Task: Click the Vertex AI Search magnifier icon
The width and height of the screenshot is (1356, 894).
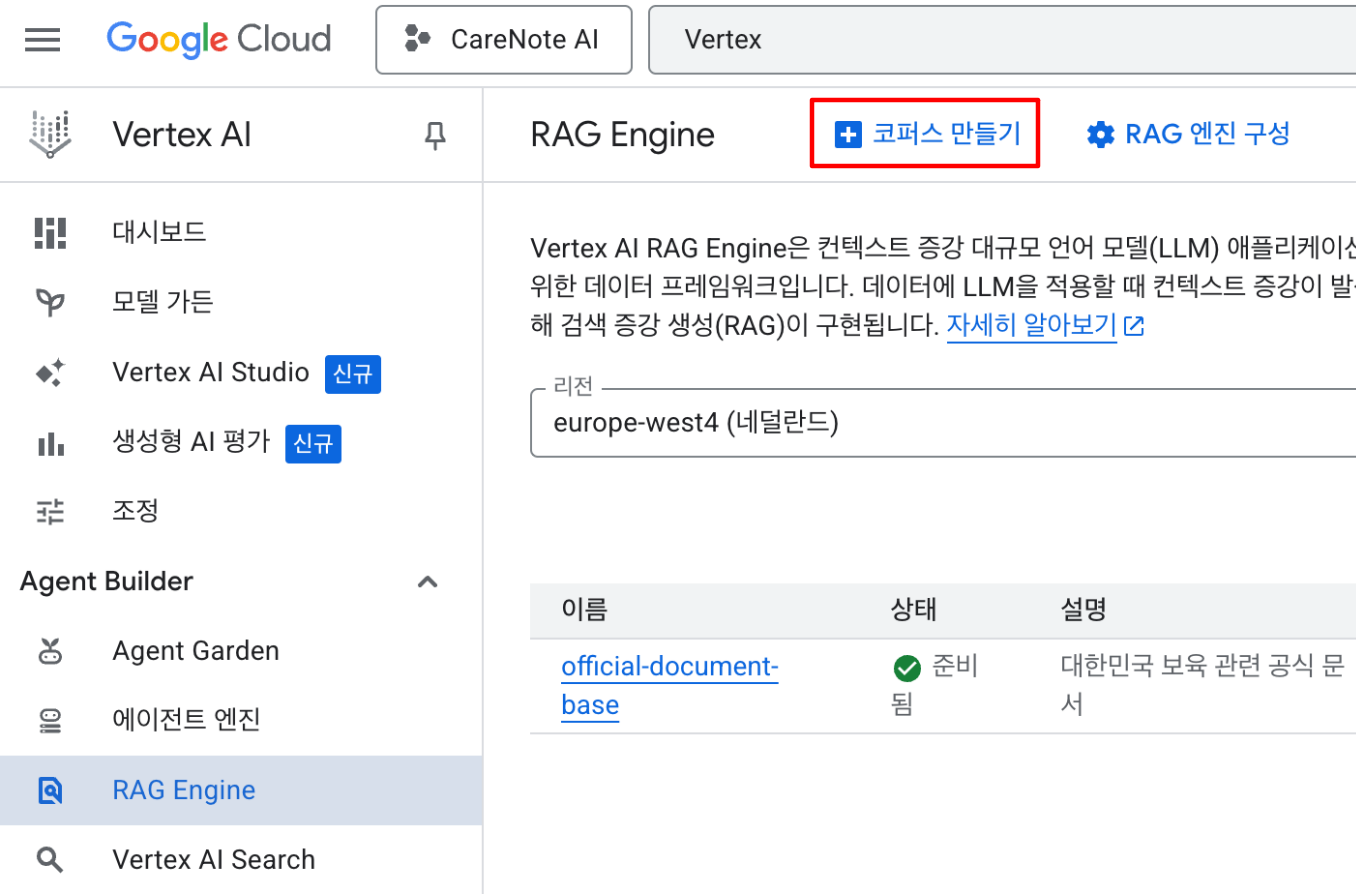Action: point(50,860)
